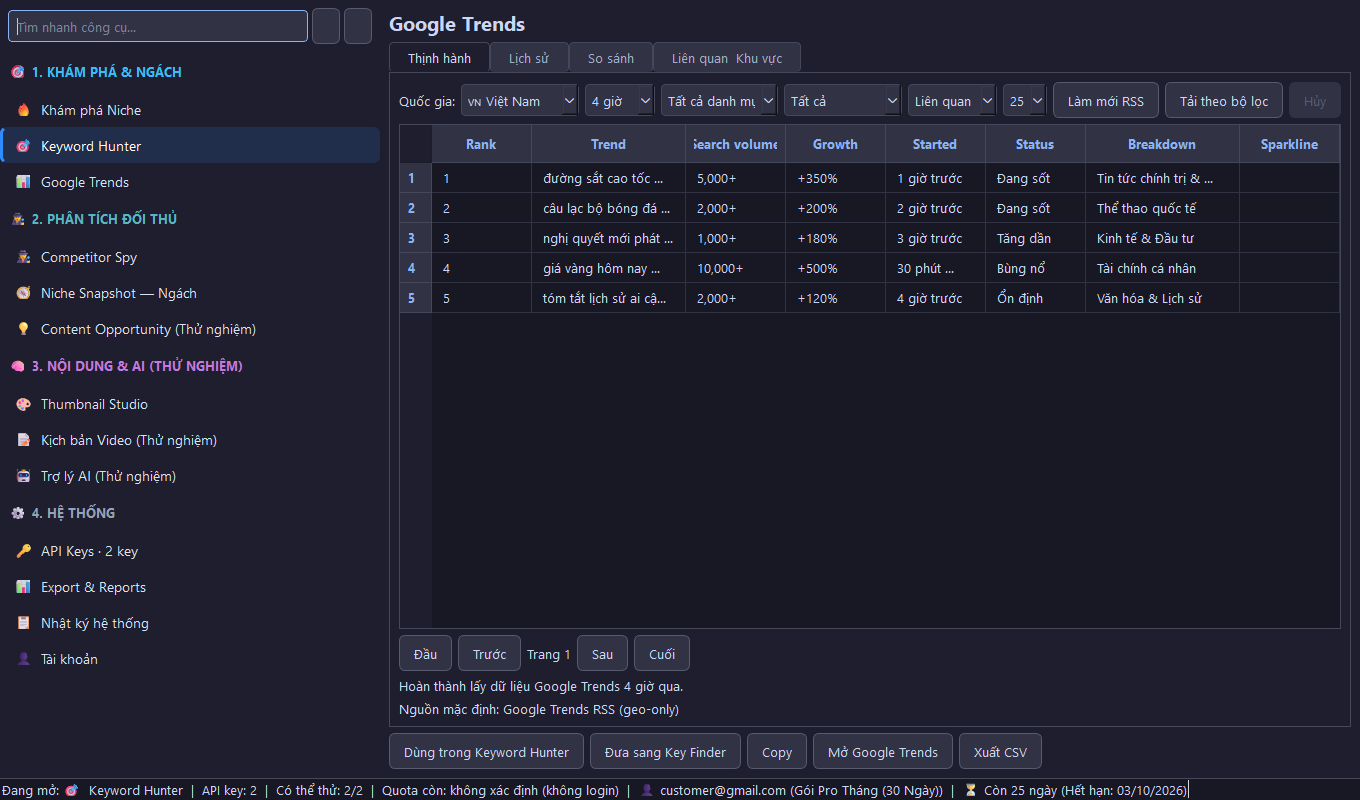The height and width of the screenshot is (800, 1360).
Task: Focus the 'Tìm nhanh công cụ...' search field
Action: [158, 27]
